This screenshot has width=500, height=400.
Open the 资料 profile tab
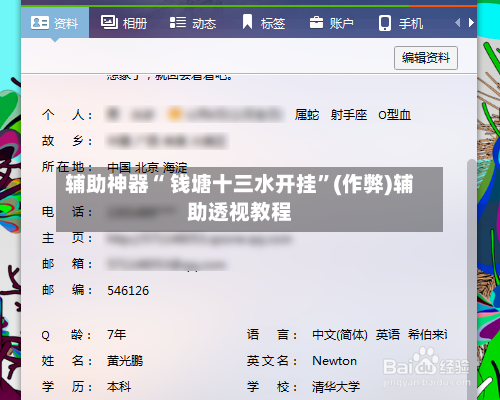point(55,23)
